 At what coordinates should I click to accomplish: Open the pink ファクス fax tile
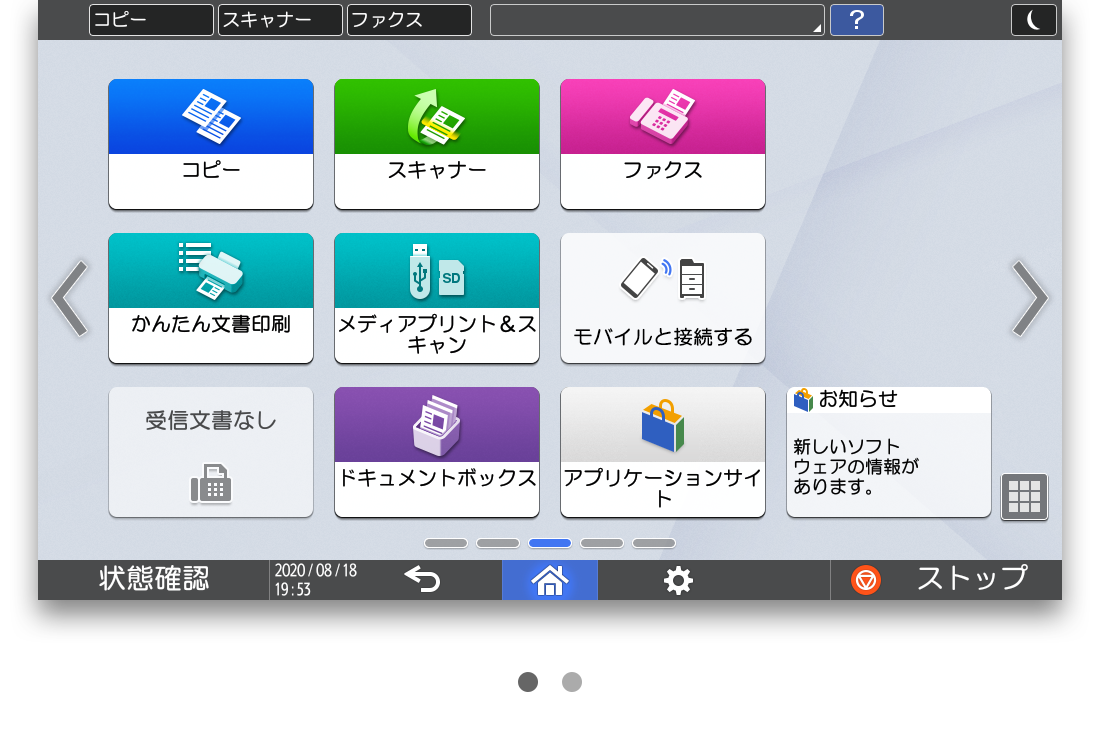click(663, 144)
